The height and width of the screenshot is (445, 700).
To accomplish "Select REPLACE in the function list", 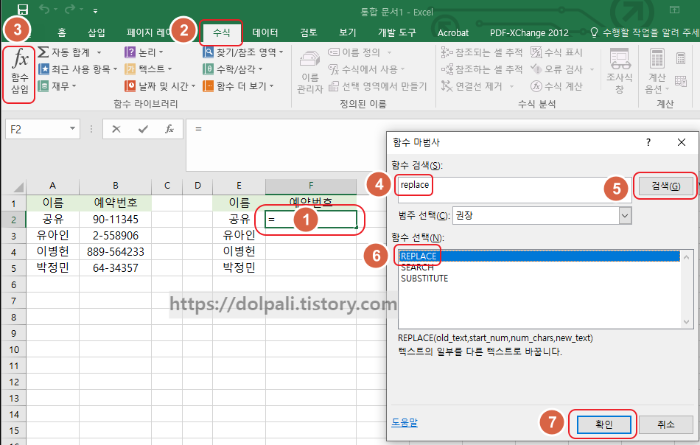I will click(x=539, y=256).
